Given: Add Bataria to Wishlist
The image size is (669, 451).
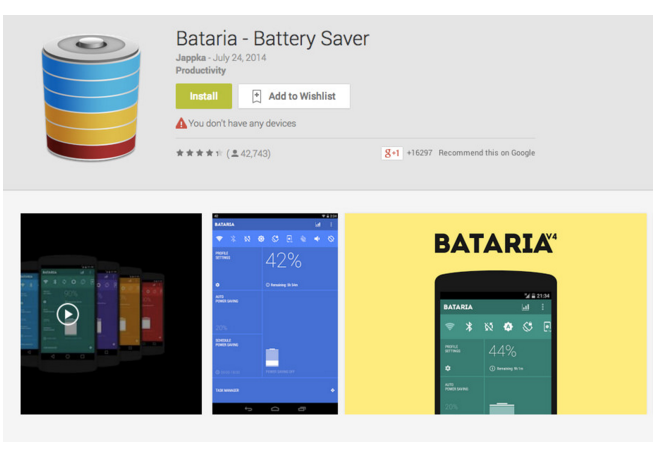Looking at the screenshot, I should tap(294, 96).
